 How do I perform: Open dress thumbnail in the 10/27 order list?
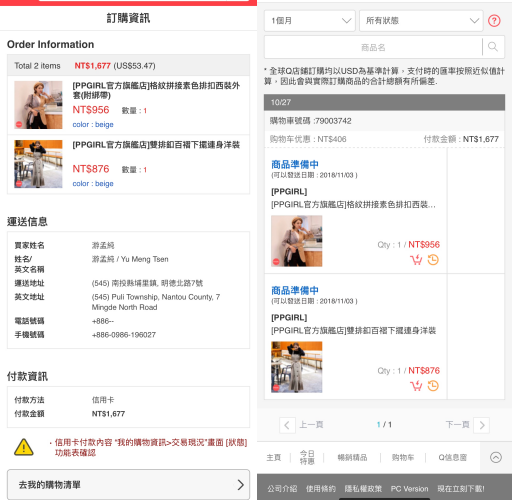[x=296, y=367]
